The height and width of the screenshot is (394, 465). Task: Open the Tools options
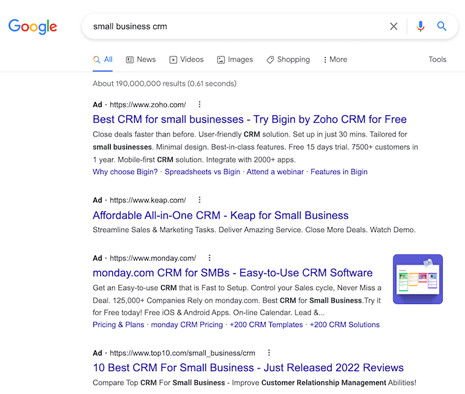click(437, 59)
